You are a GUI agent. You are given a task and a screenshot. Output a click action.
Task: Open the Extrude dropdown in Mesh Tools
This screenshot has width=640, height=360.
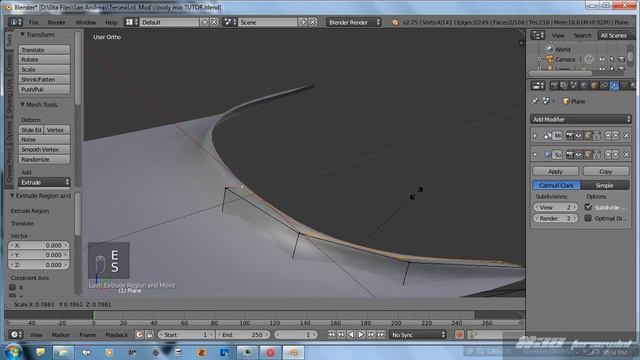44,182
